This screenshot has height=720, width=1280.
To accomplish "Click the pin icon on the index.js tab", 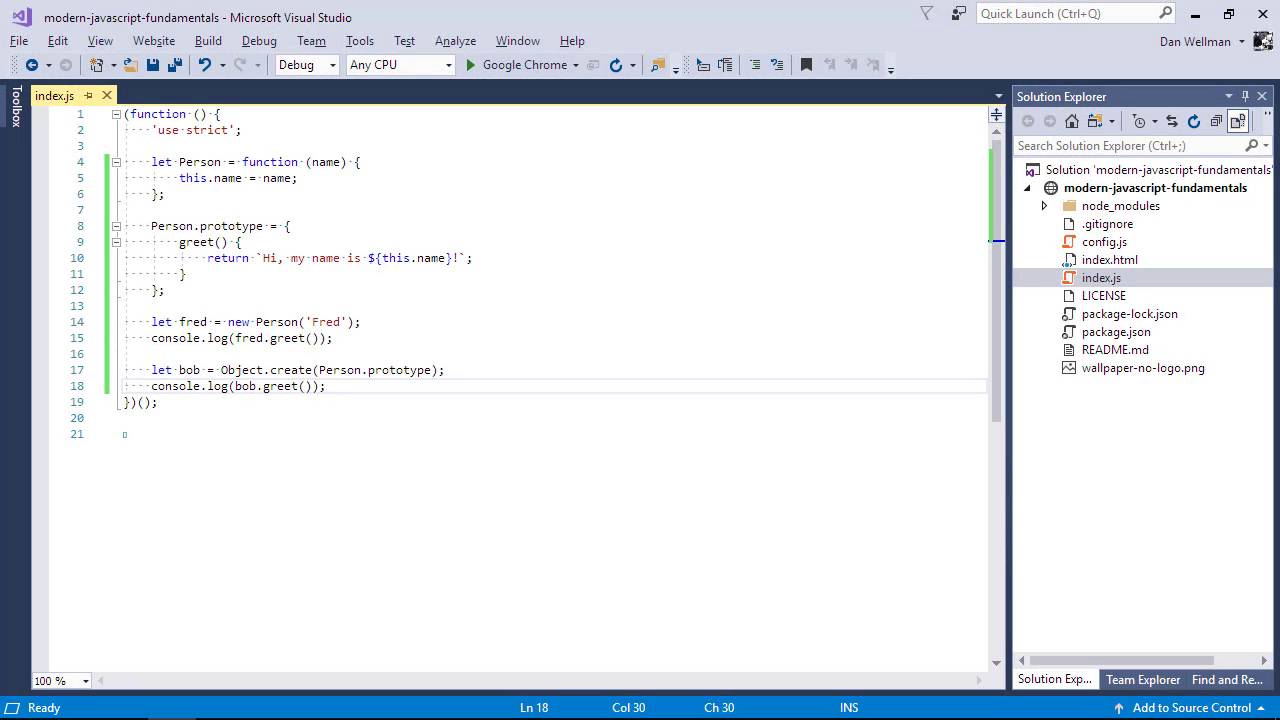I will click(88, 96).
